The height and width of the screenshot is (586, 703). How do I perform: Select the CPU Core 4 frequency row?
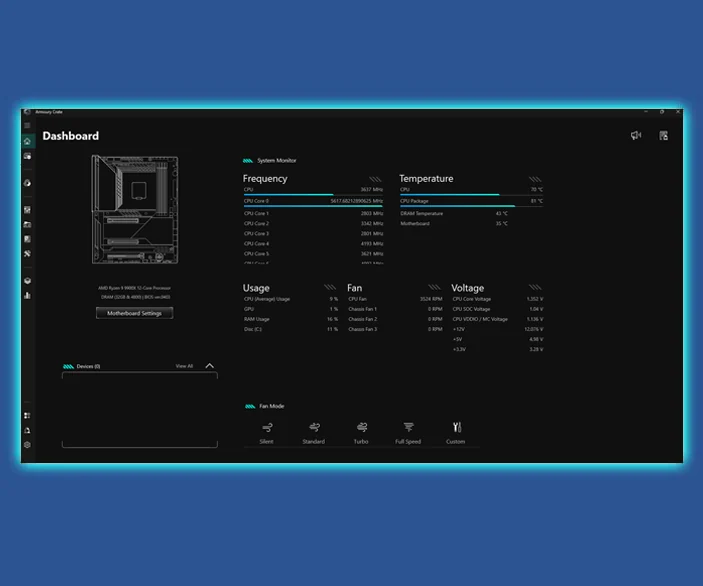[x=313, y=243]
